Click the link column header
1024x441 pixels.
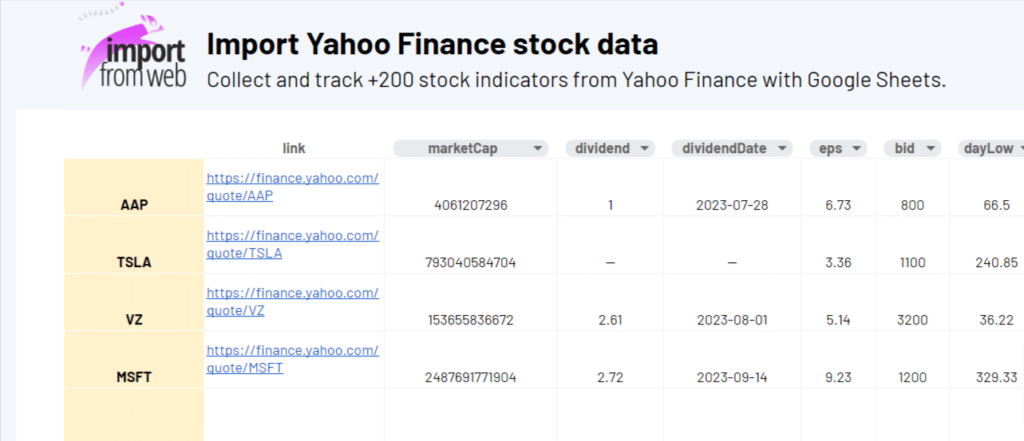(294, 148)
